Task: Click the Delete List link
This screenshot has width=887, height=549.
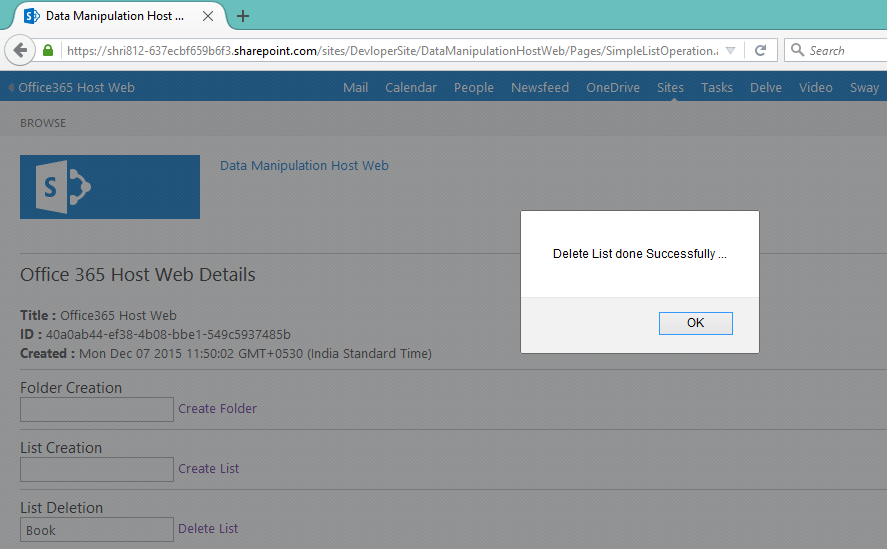Action: tap(208, 529)
